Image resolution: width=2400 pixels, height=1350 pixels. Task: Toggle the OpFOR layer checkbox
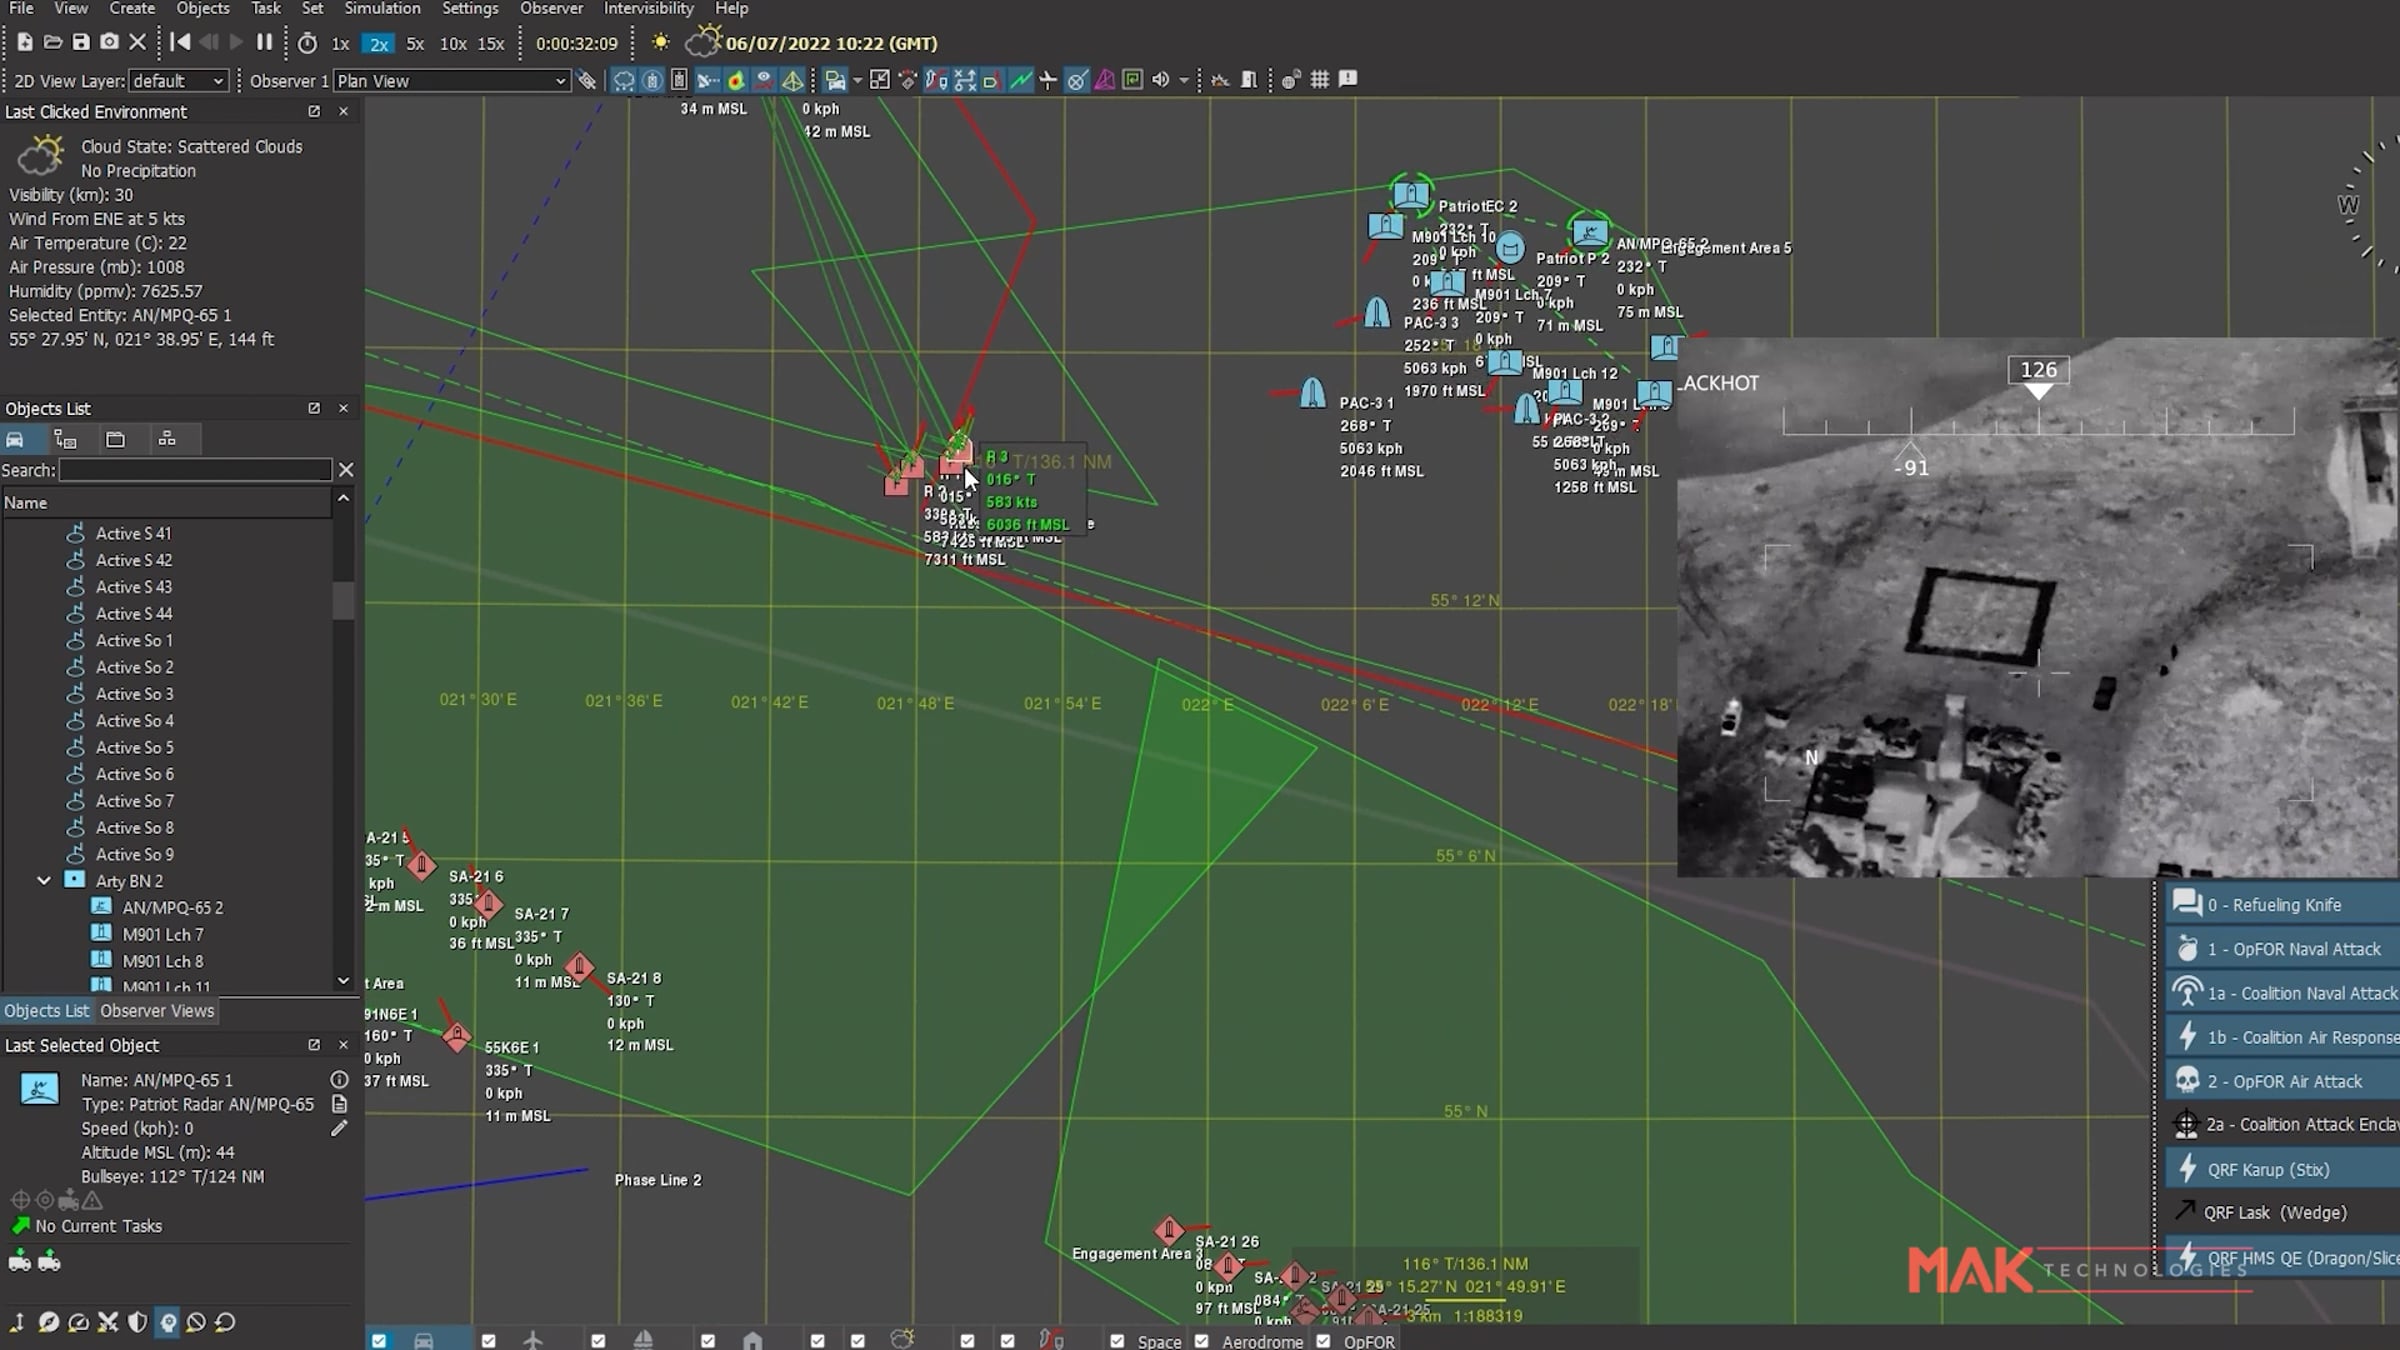[x=1323, y=1341]
